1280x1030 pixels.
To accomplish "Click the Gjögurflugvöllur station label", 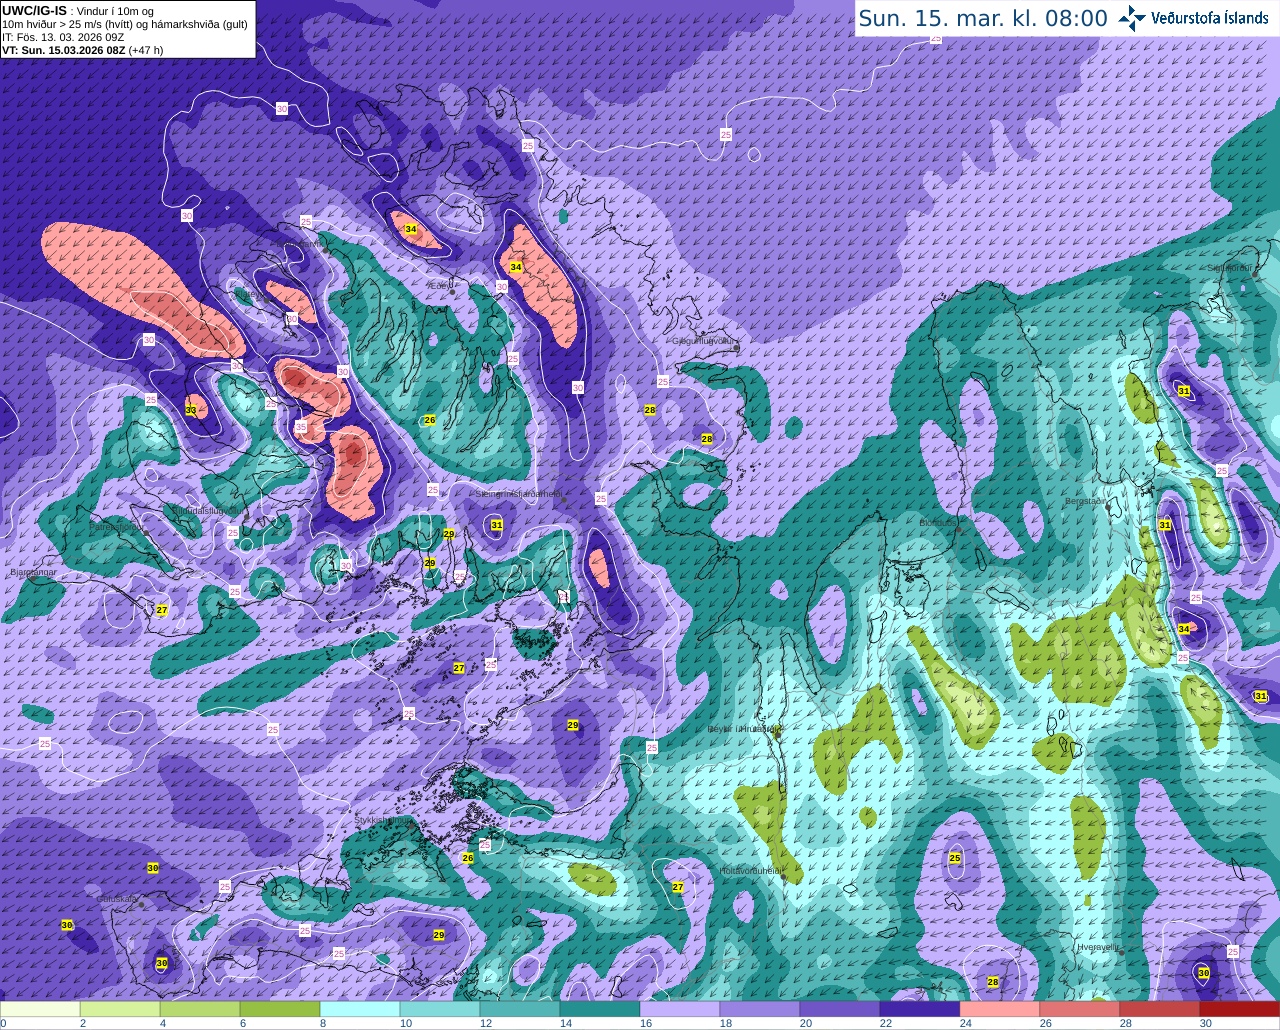I will coord(705,341).
